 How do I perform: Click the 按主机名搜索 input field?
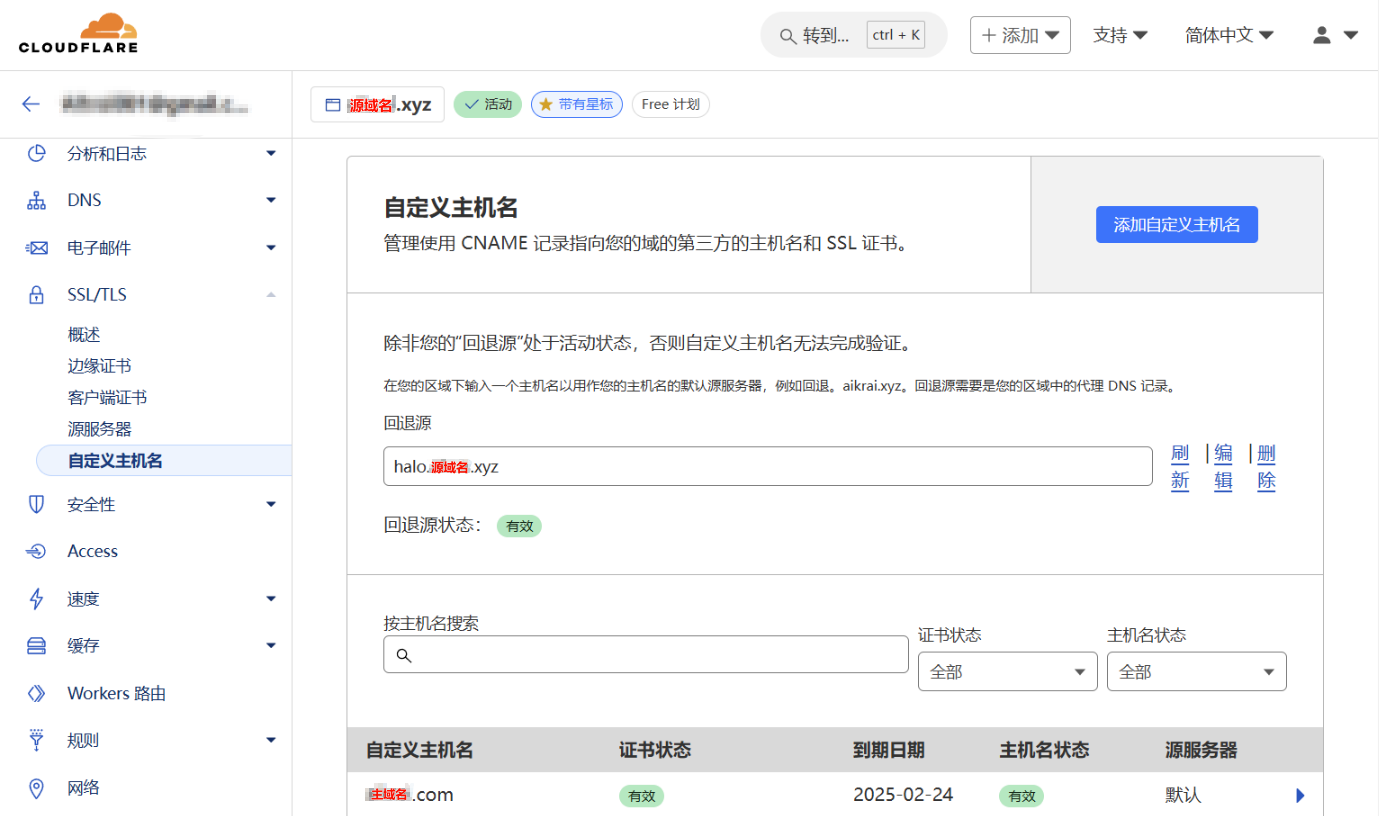coord(646,655)
